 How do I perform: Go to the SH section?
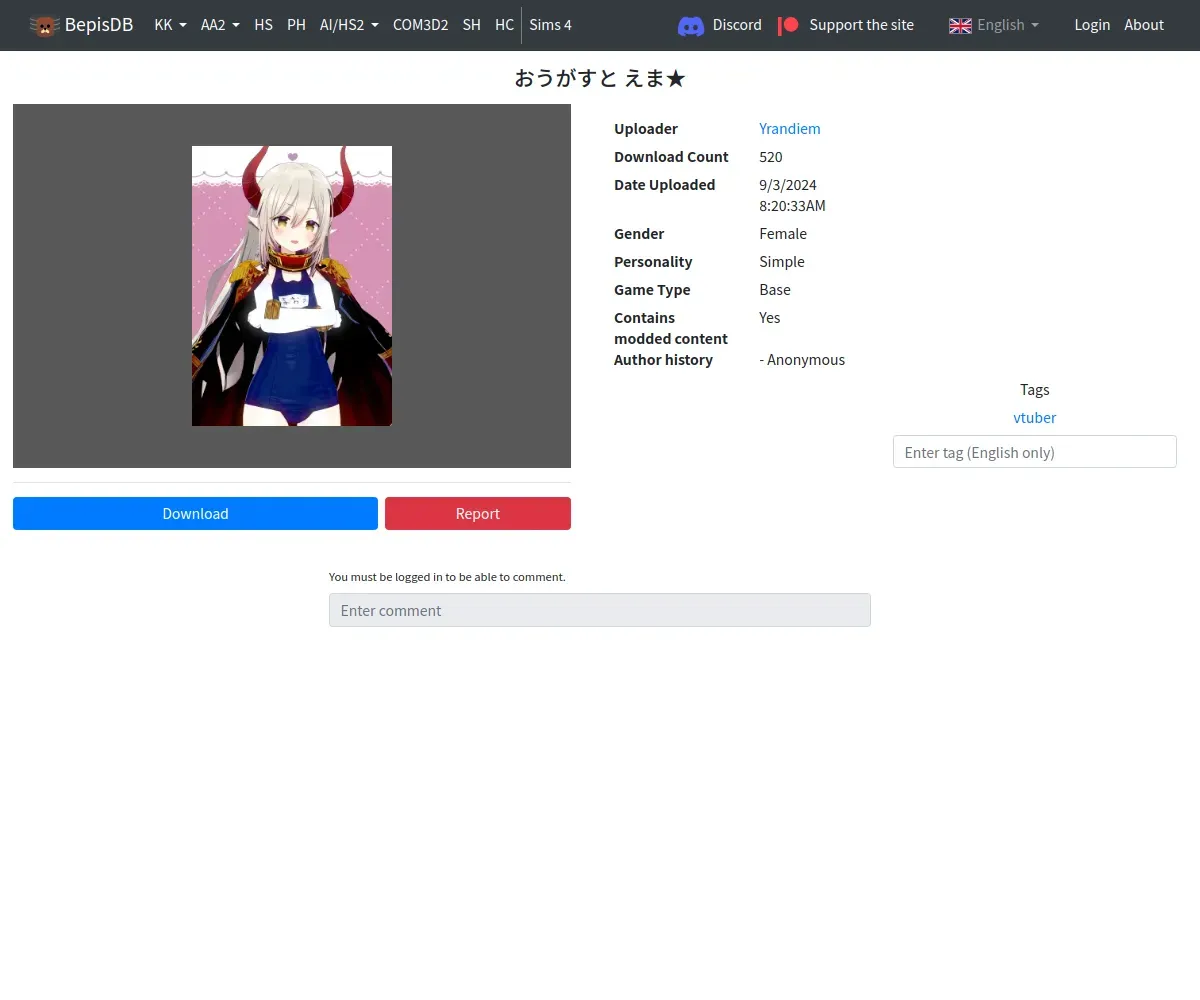point(471,25)
